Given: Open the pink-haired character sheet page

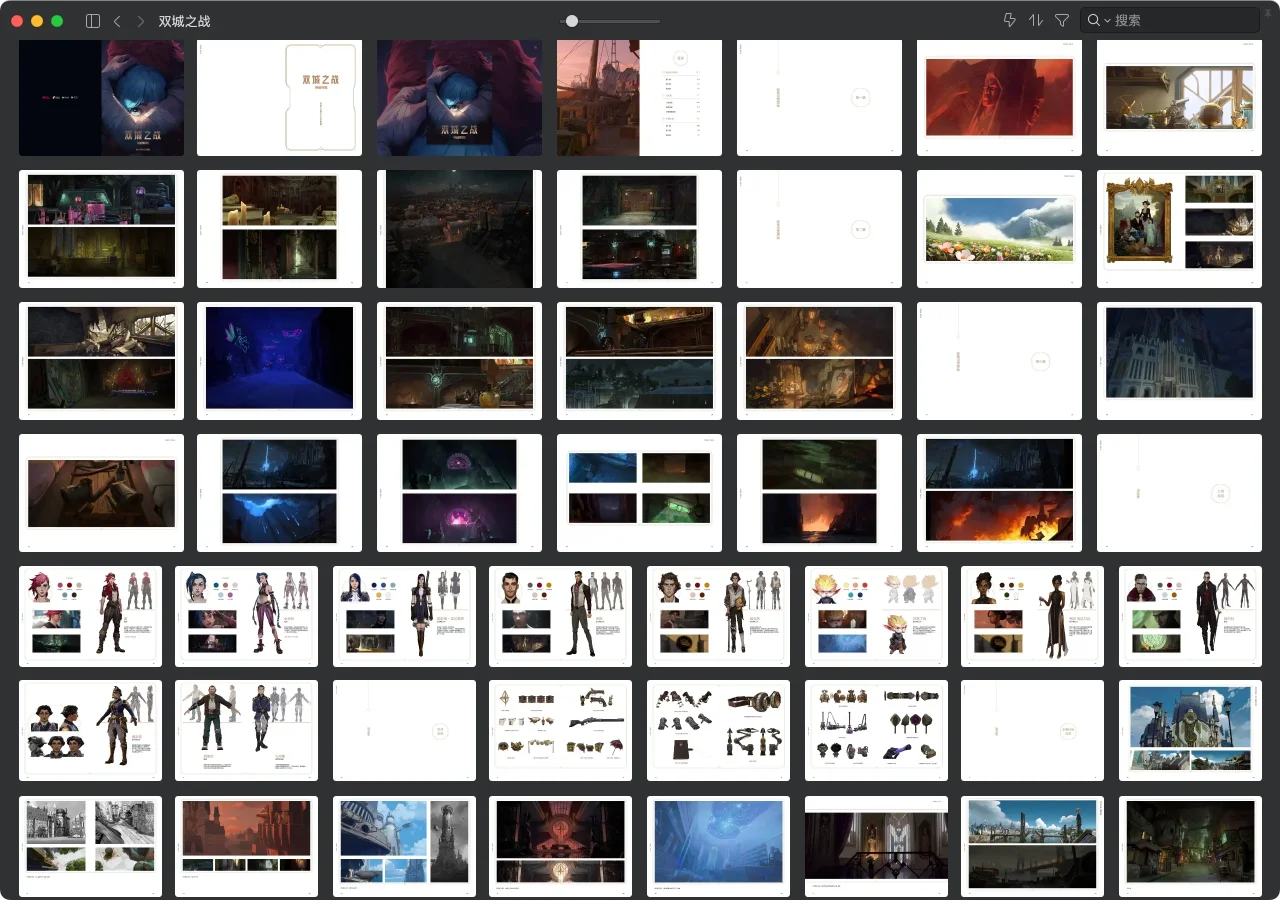Looking at the screenshot, I should (x=90, y=617).
